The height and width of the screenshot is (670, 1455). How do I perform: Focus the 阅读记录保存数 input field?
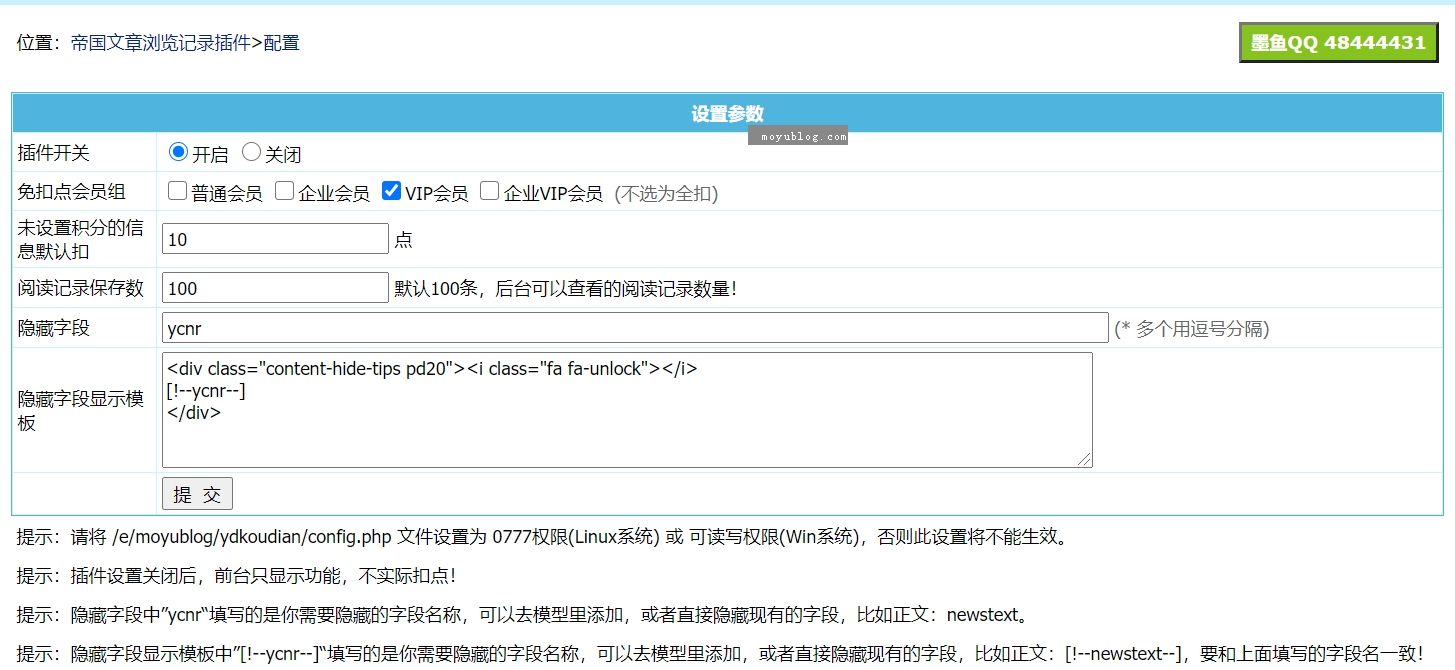pyautogui.click(x=275, y=288)
